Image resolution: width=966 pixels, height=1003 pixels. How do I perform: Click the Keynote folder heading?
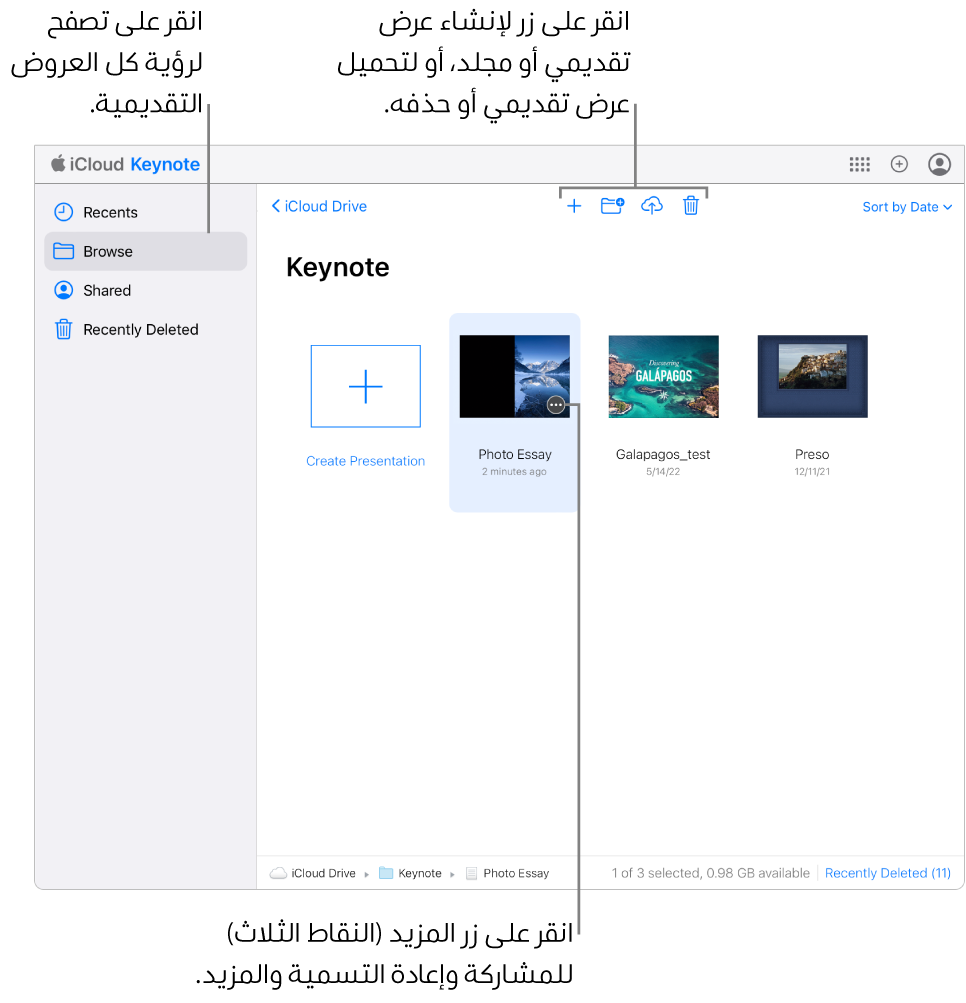pyautogui.click(x=338, y=267)
